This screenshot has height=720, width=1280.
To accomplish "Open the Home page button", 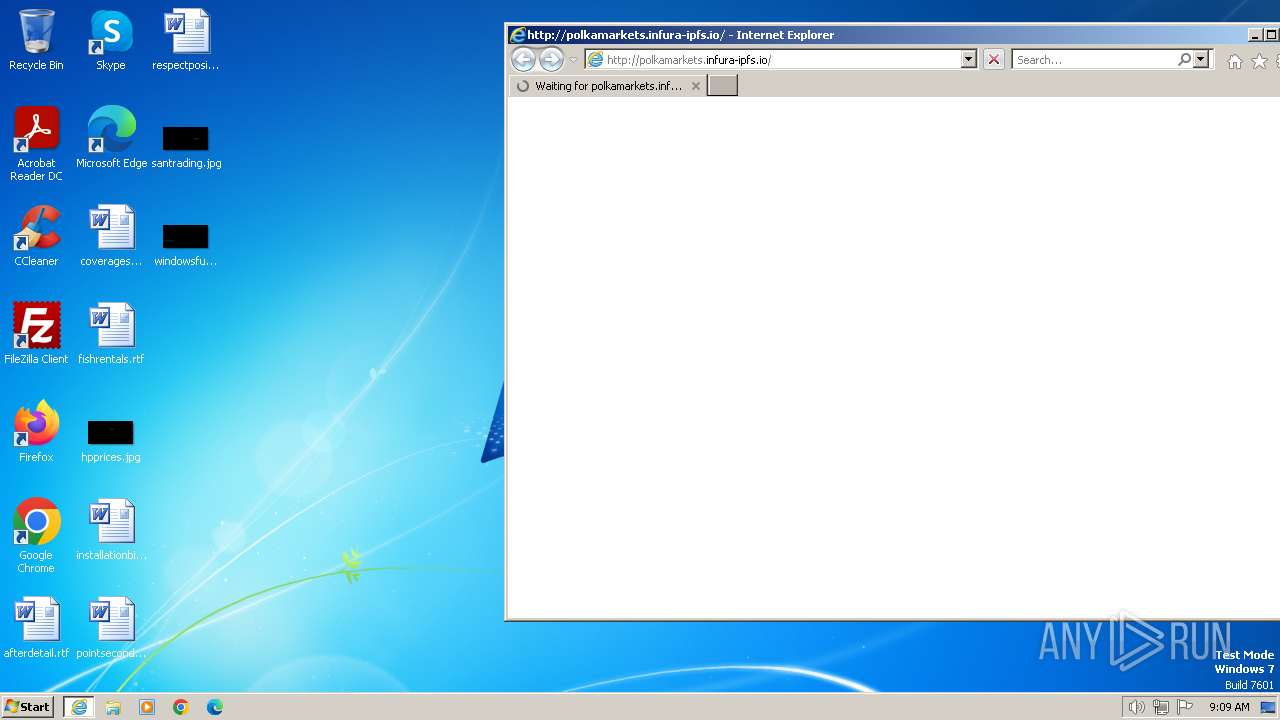I will pyautogui.click(x=1235, y=61).
